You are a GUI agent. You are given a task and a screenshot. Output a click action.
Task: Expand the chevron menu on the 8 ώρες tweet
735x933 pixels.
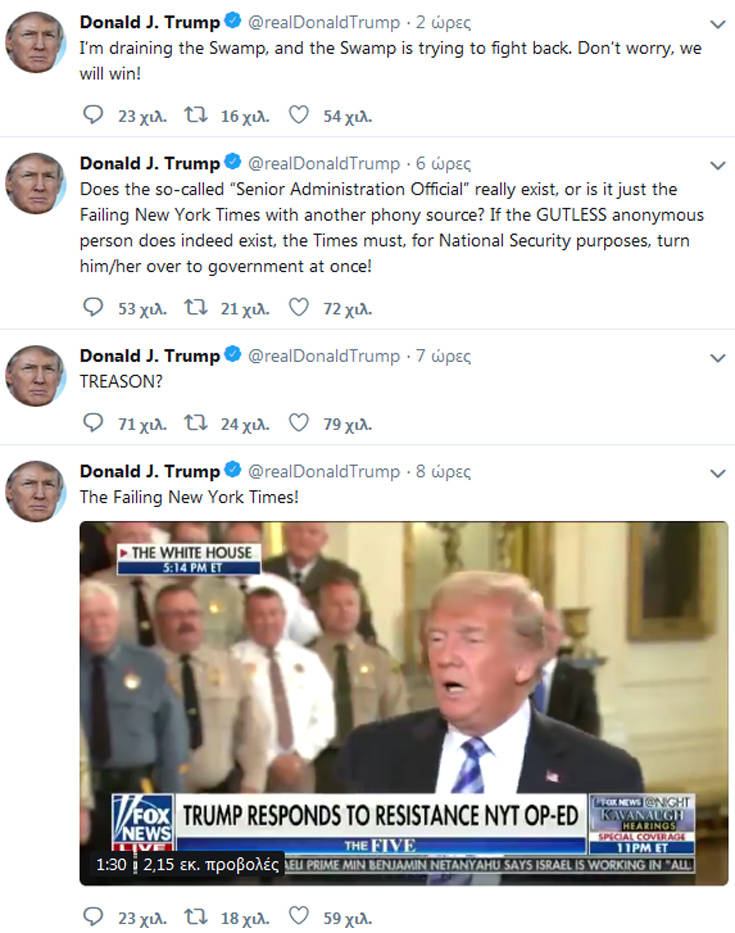click(718, 474)
